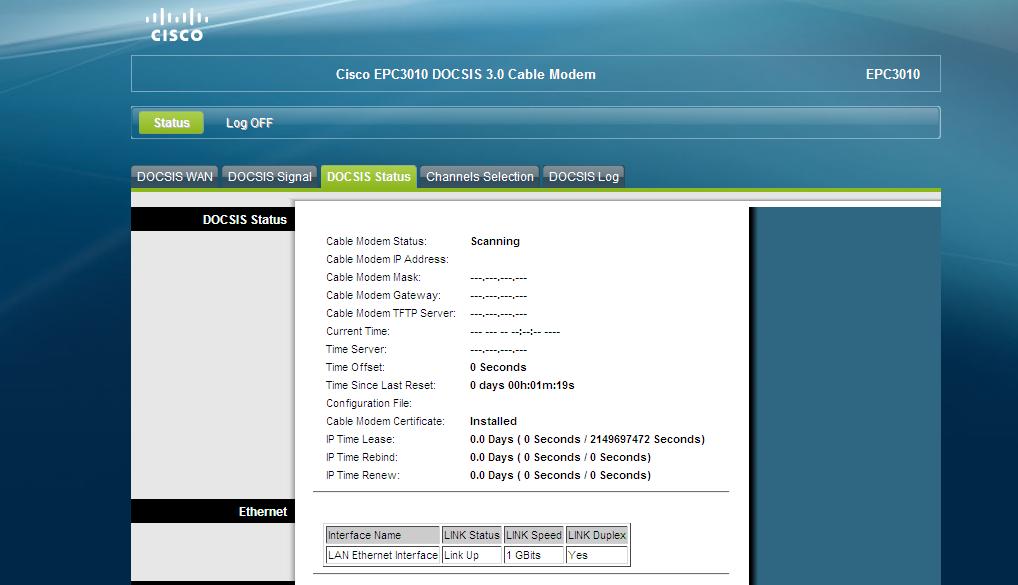Screen dimensions: 1018x585
Task: Click the Cable Modem Certificate label
Action: coord(385,421)
